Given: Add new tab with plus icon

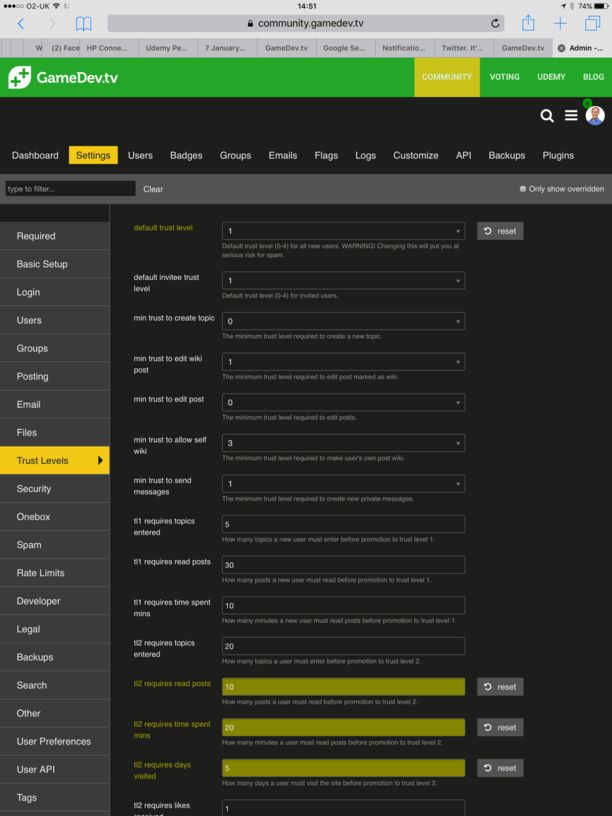Looking at the screenshot, I should point(560,23).
